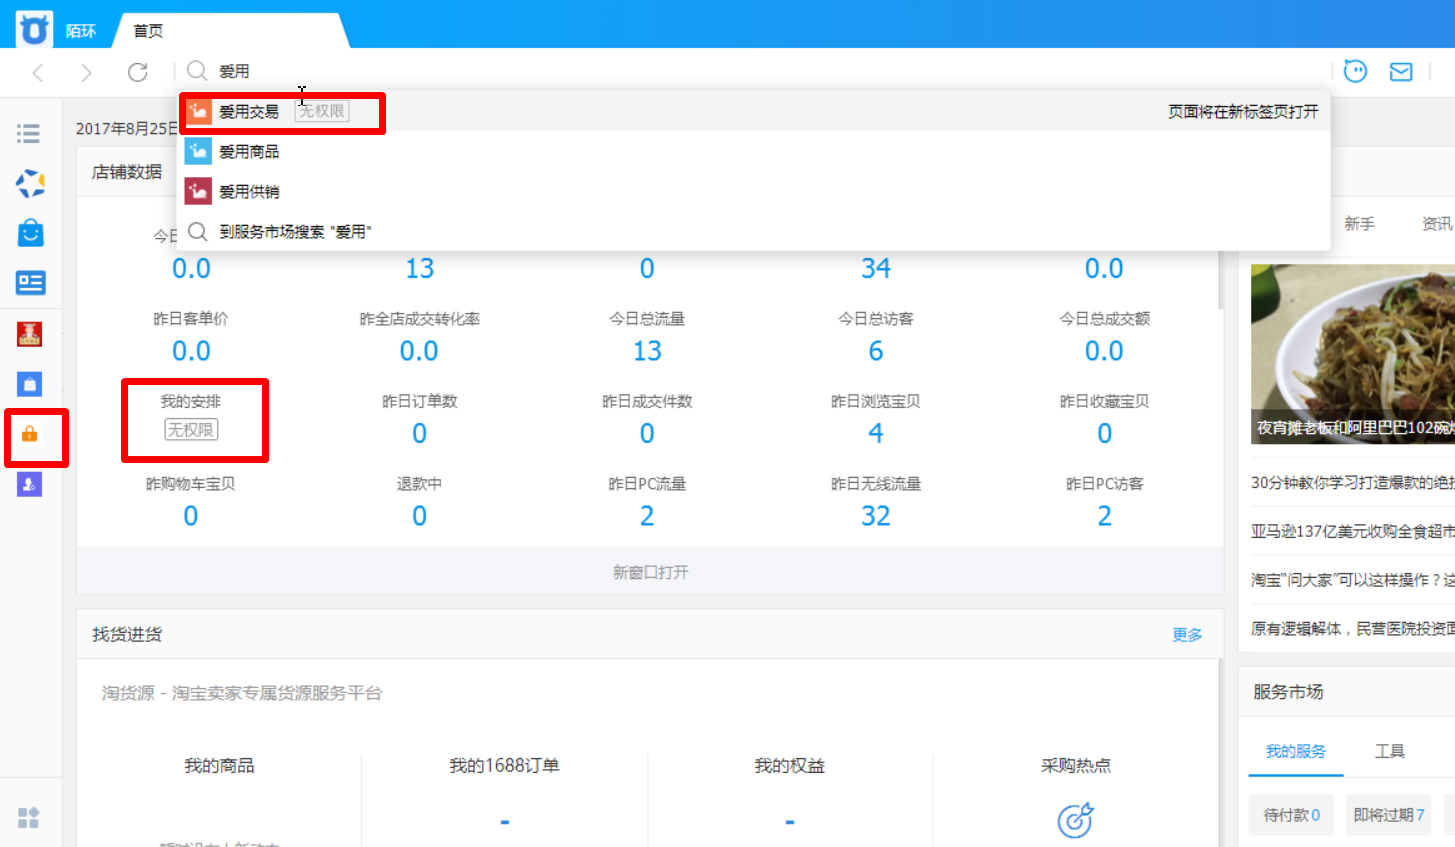This screenshot has height=847, width=1455.
Task: Open the purple user icon in sidebar
Action: point(30,484)
